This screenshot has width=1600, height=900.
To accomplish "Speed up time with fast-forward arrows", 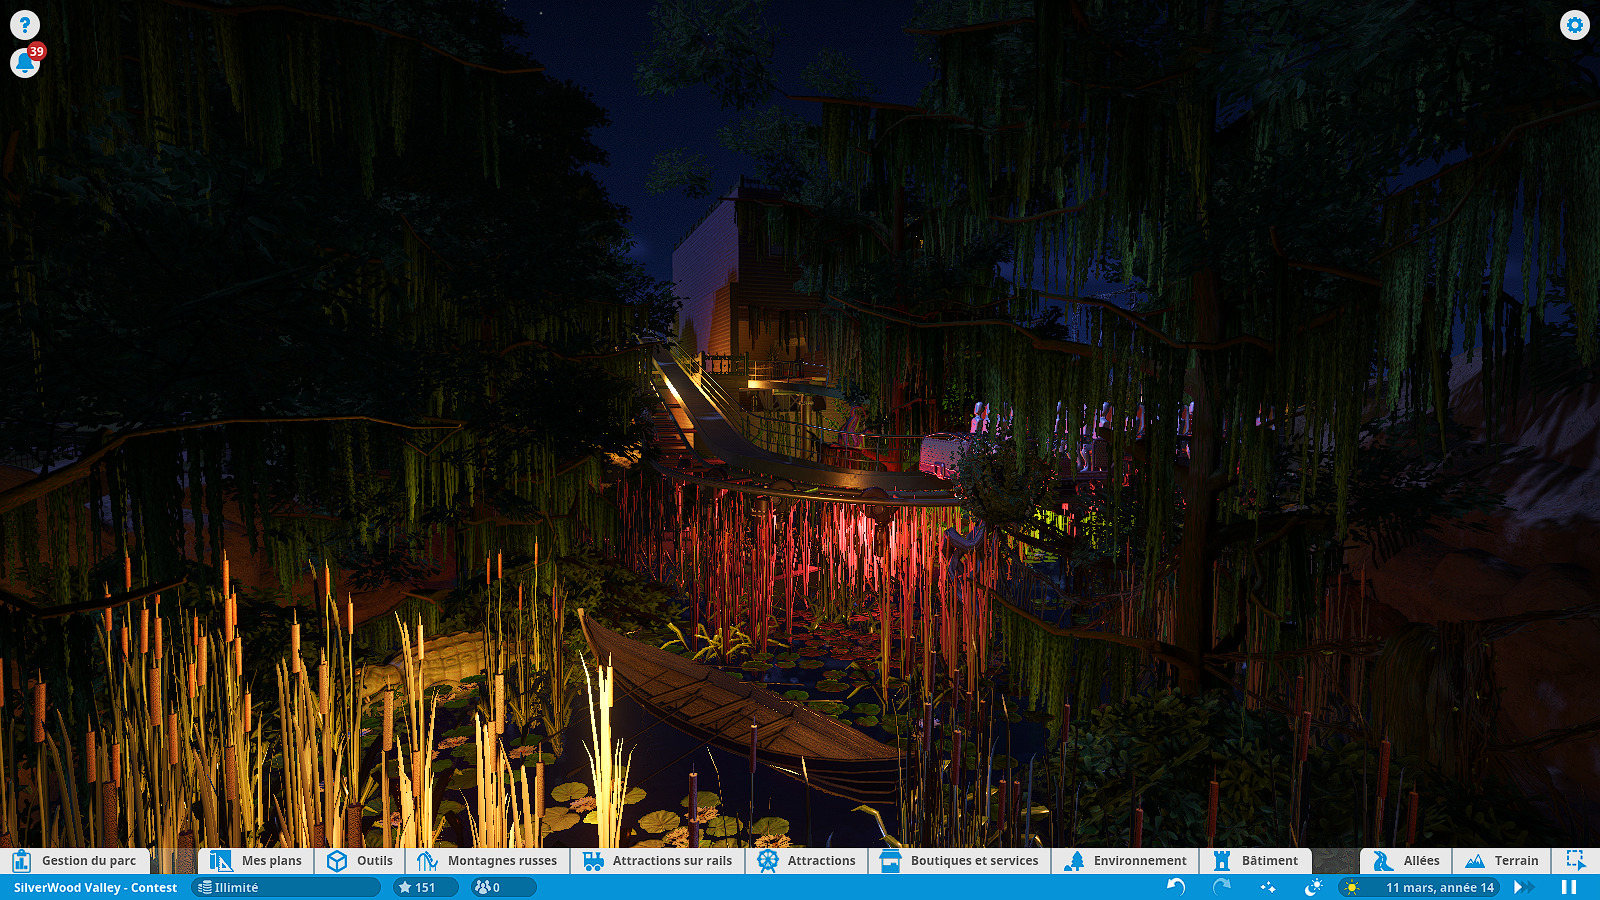I will (x=1524, y=887).
